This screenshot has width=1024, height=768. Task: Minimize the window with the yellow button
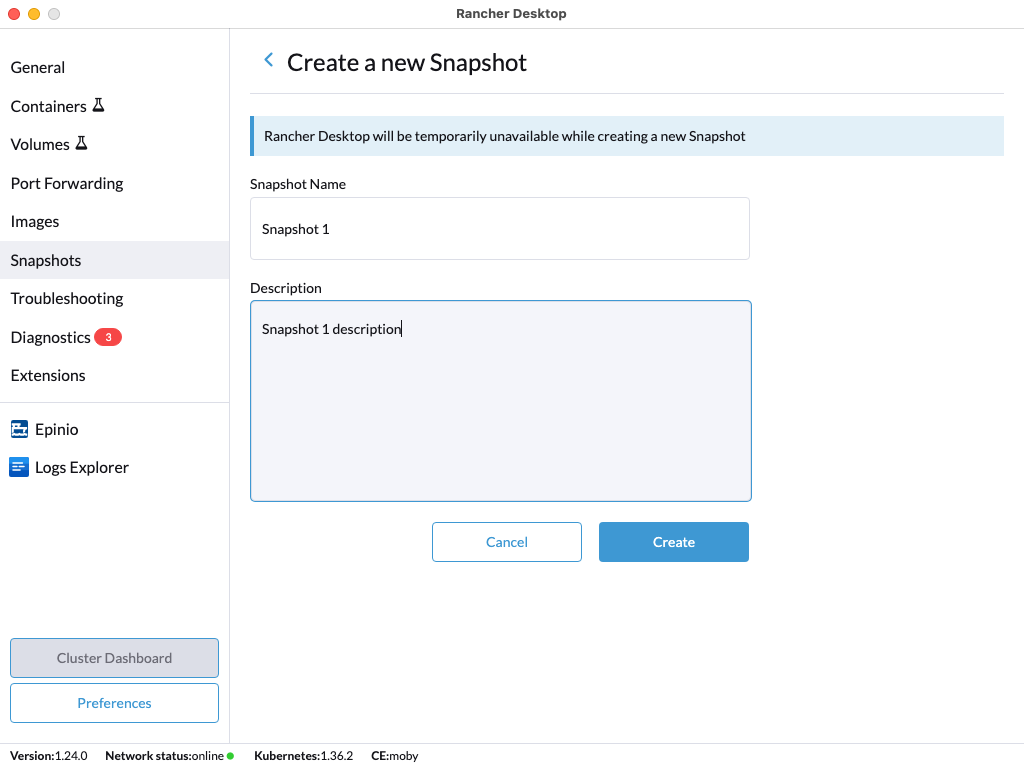[x=34, y=14]
